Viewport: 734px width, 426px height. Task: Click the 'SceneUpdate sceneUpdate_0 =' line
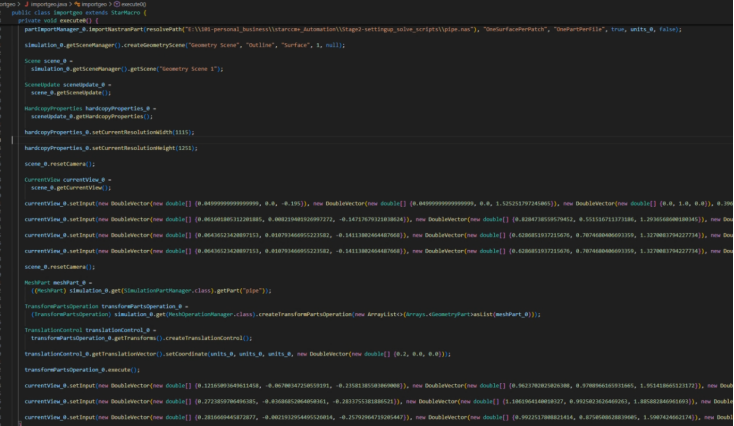[68, 85]
